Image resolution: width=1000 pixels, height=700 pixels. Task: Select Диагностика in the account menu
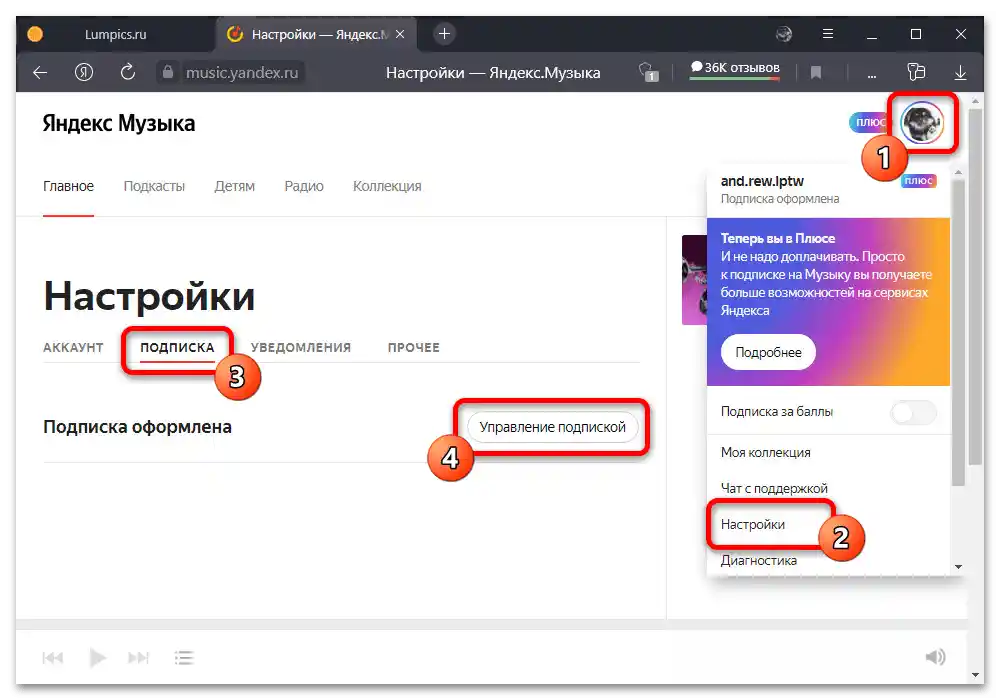(x=758, y=560)
